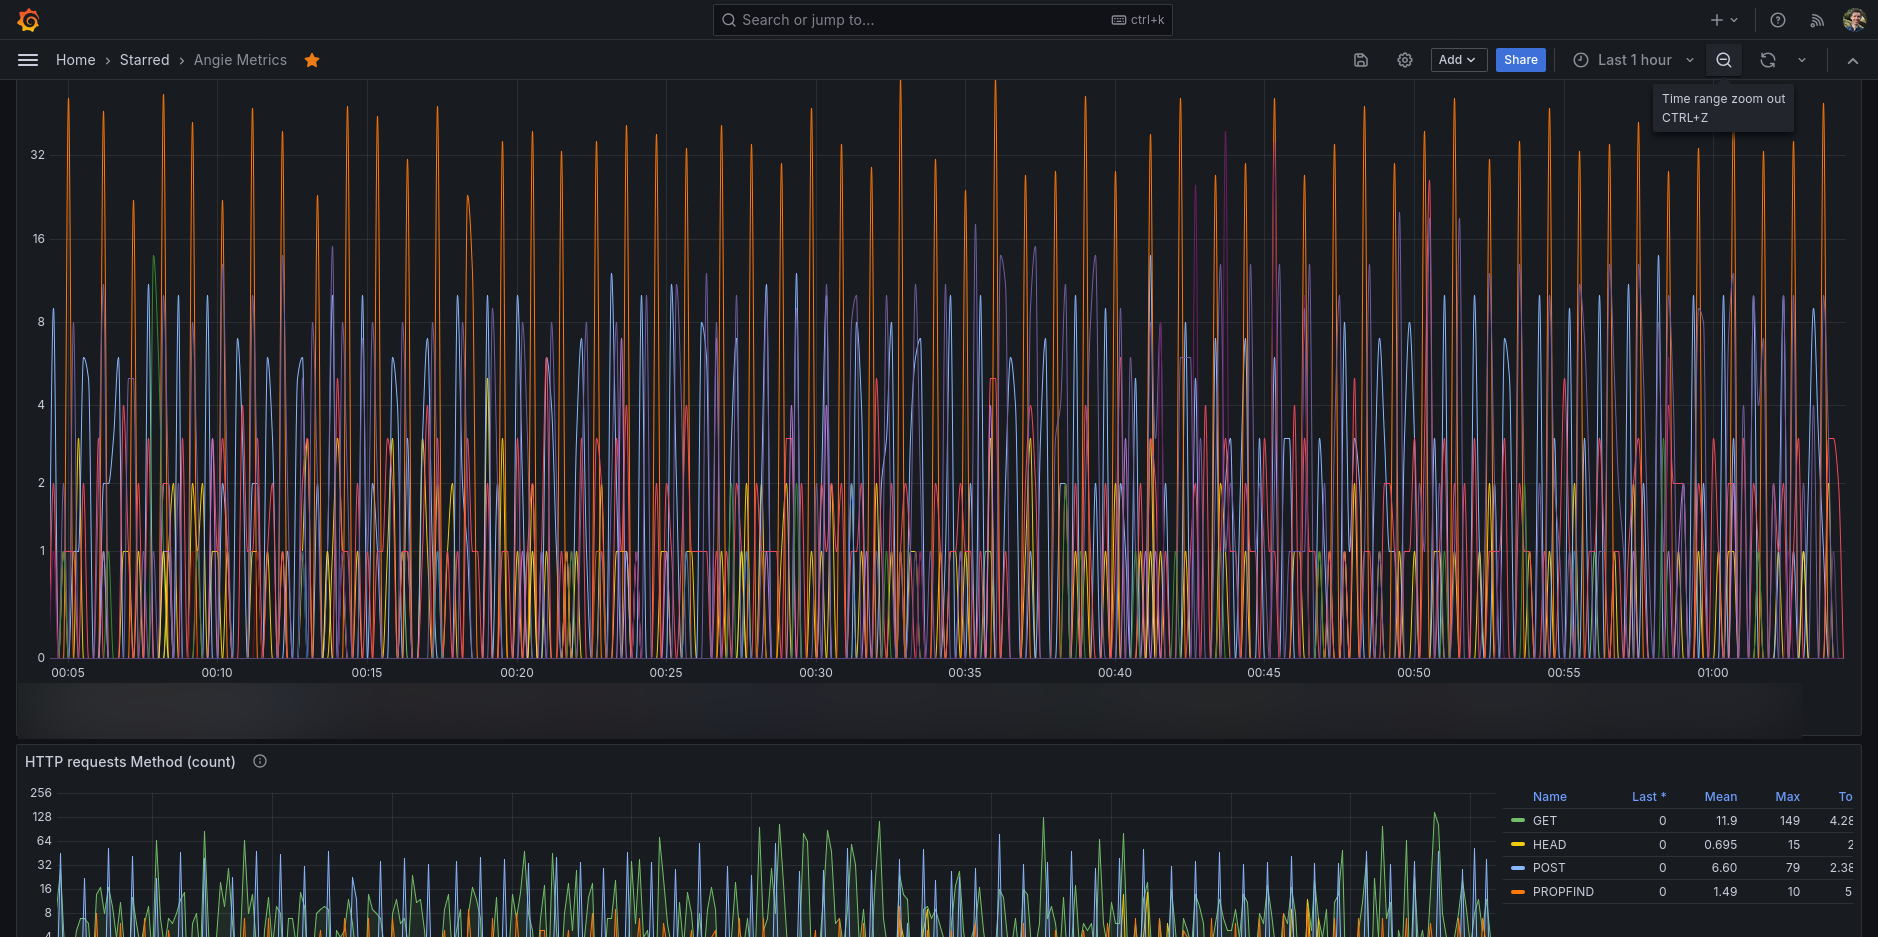1878x937 pixels.
Task: Open the help question mark menu
Action: 1778,20
